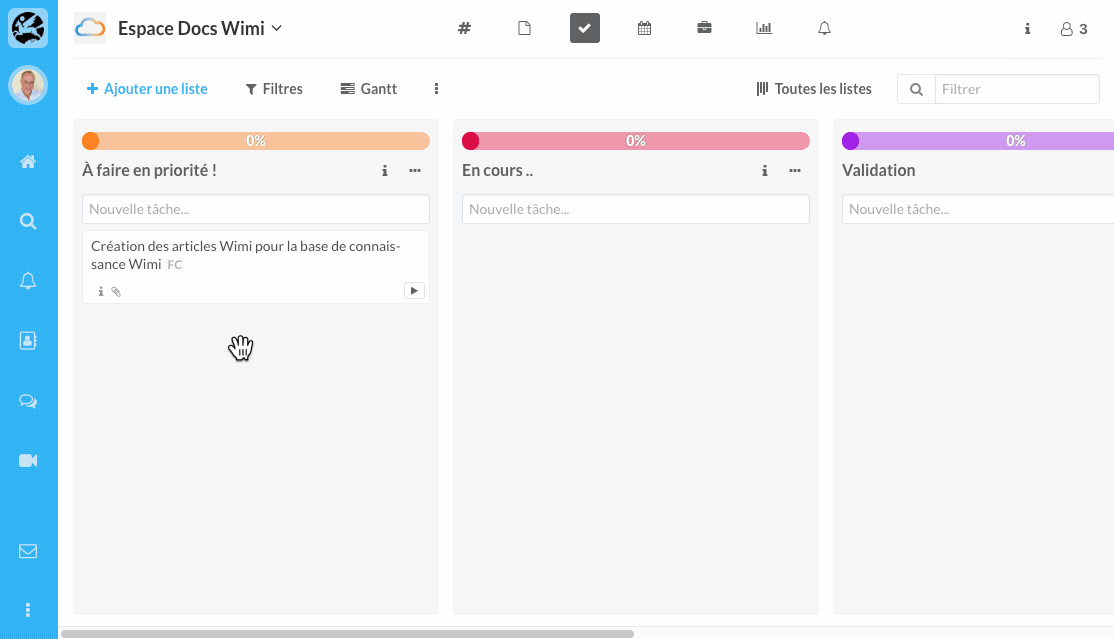The image size is (1114, 639).
Task: Click the info icon of the En cours list
Action: pos(765,171)
